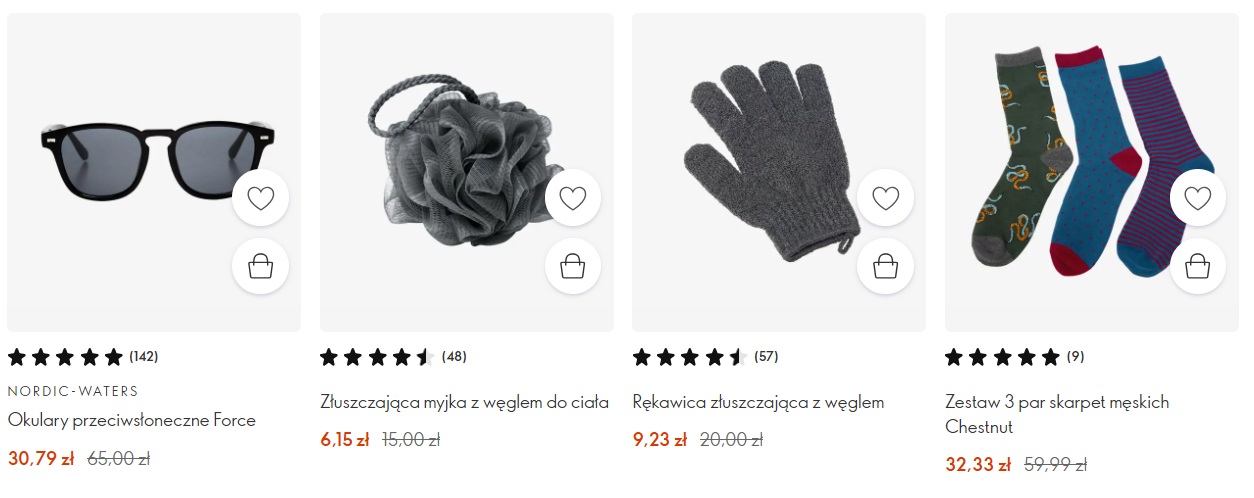View the 48 reviews star rating
Image resolution: width=1254 pixels, height=498 pixels.
tap(393, 356)
